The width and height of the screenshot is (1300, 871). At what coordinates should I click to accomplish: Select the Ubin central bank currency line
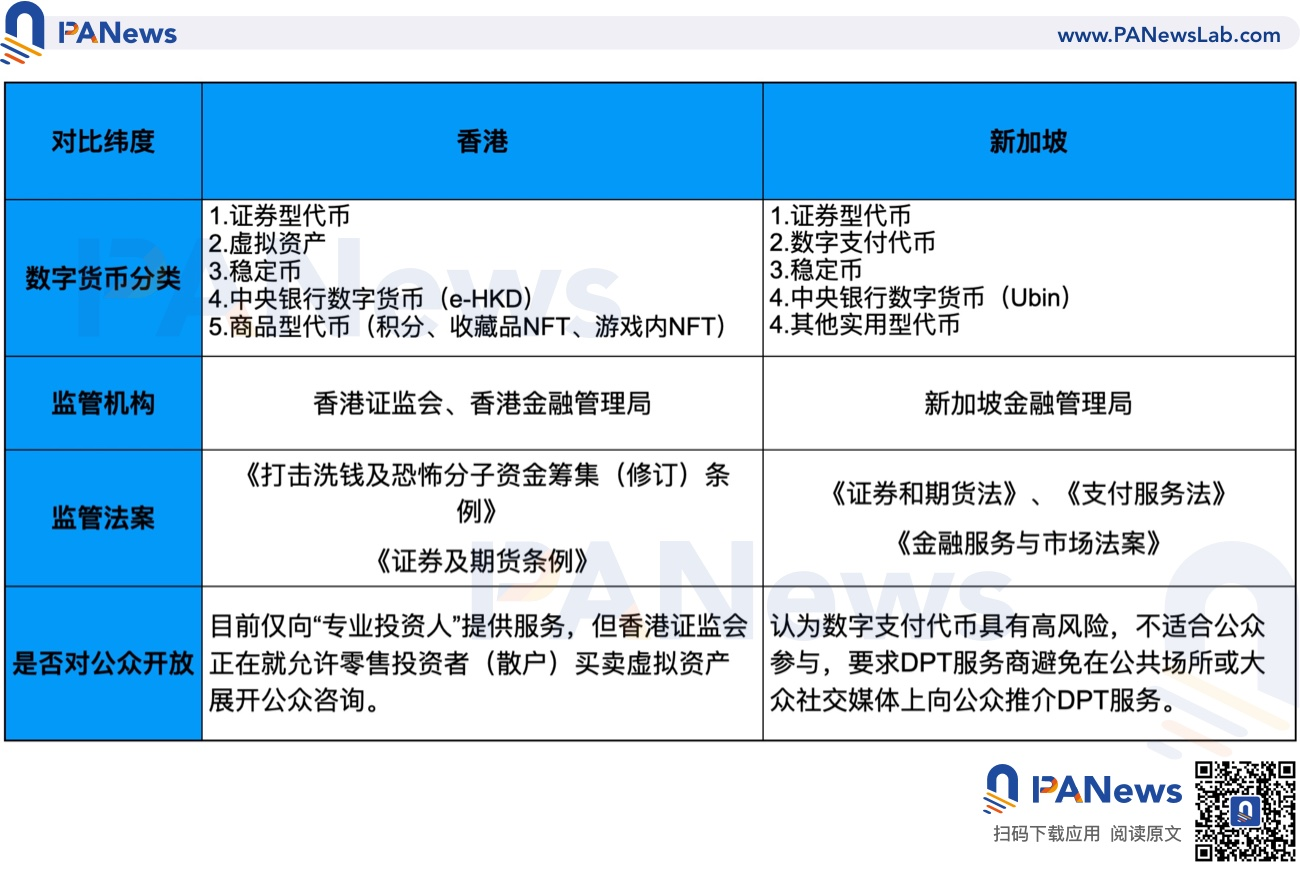point(920,298)
